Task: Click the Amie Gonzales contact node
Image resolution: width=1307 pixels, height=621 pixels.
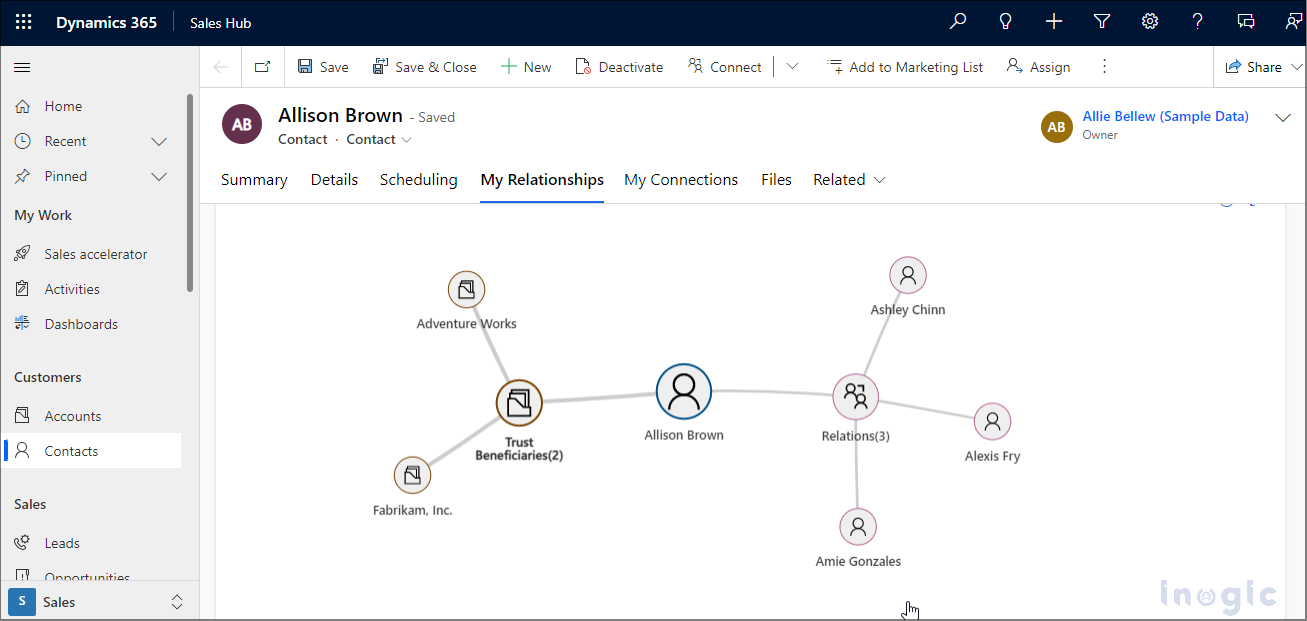Action: (x=857, y=527)
